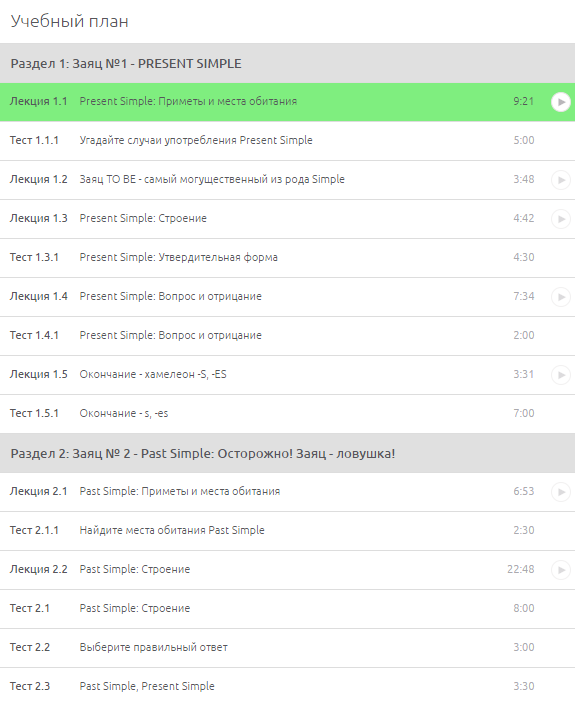Open Тест 1.5.1 Окончание -s, -es
The height and width of the screenshot is (705, 575).
pyautogui.click(x=287, y=414)
